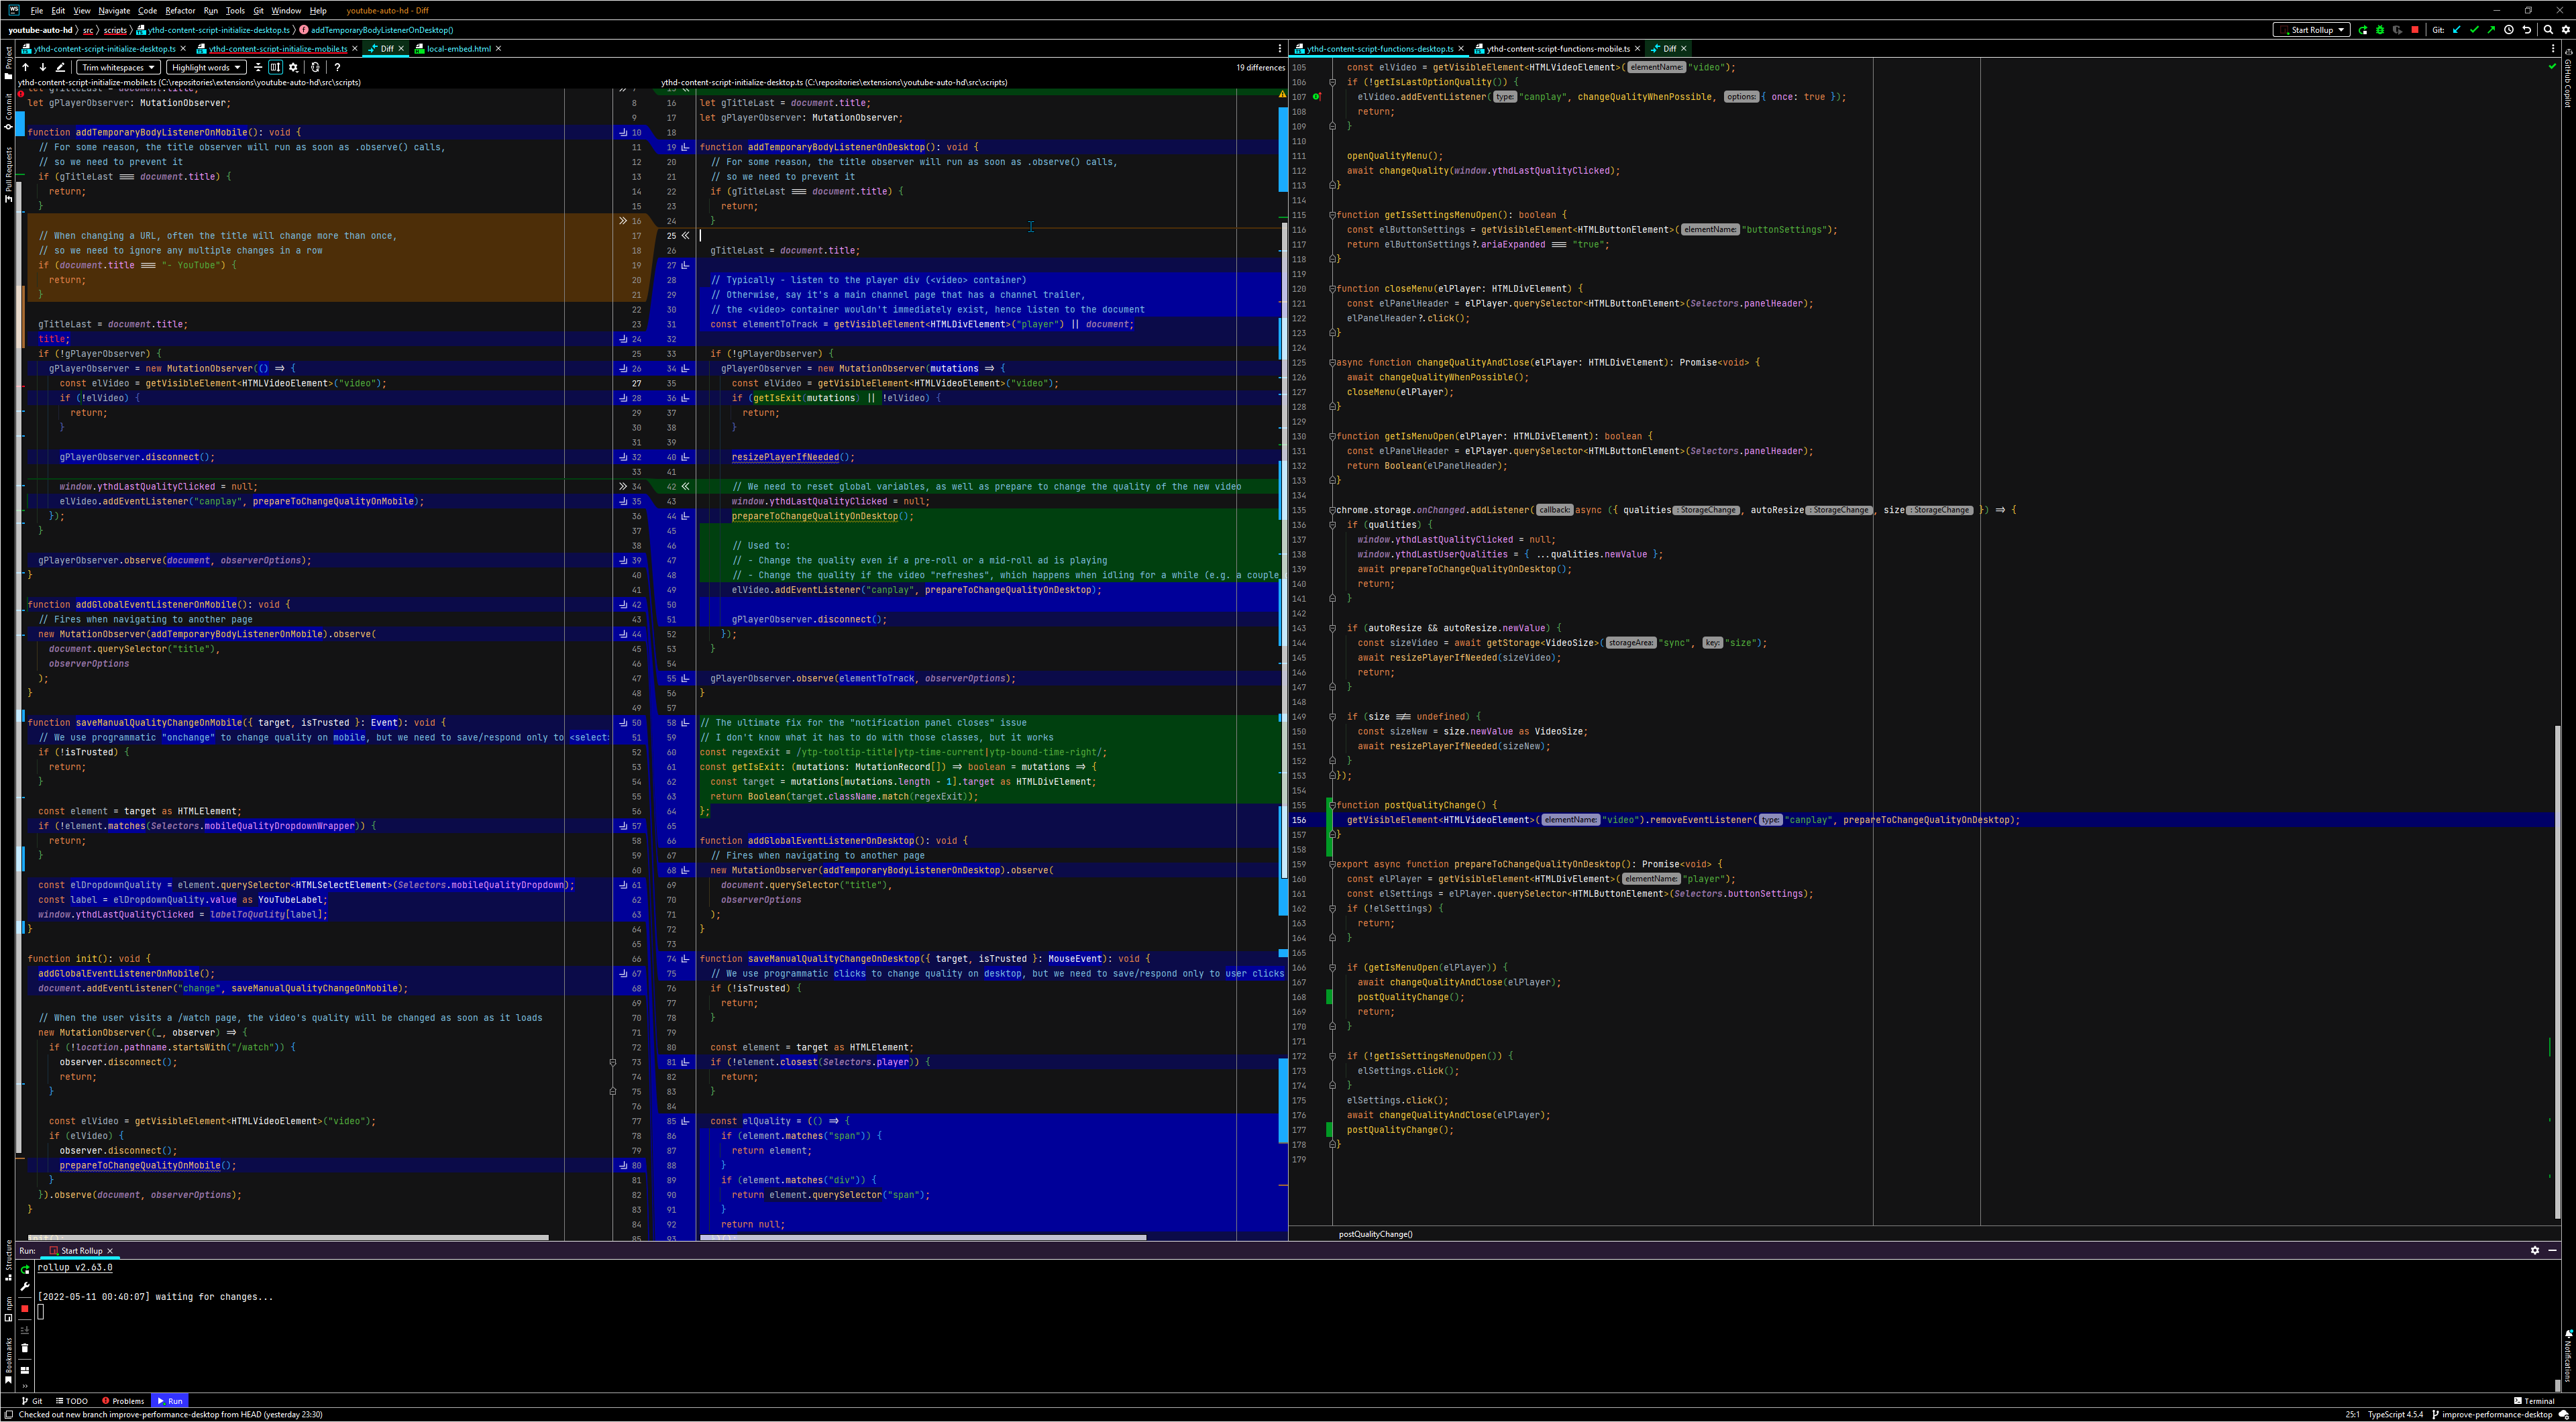Fold the postQualityChange function at line 155
Image resolution: width=2576 pixels, height=1422 pixels.
click(1332, 804)
